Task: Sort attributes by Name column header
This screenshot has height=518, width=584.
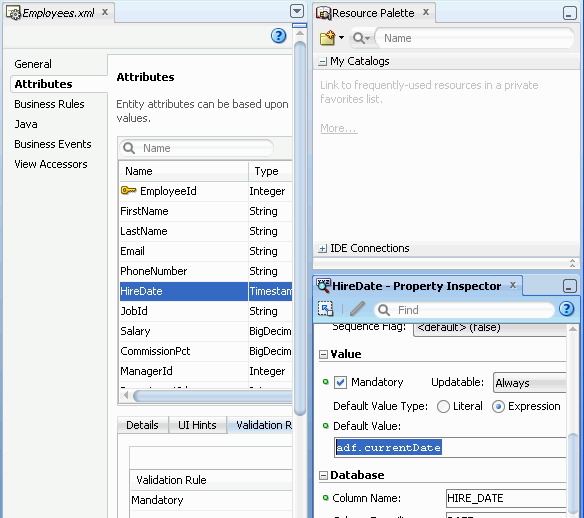Action: tap(183, 171)
